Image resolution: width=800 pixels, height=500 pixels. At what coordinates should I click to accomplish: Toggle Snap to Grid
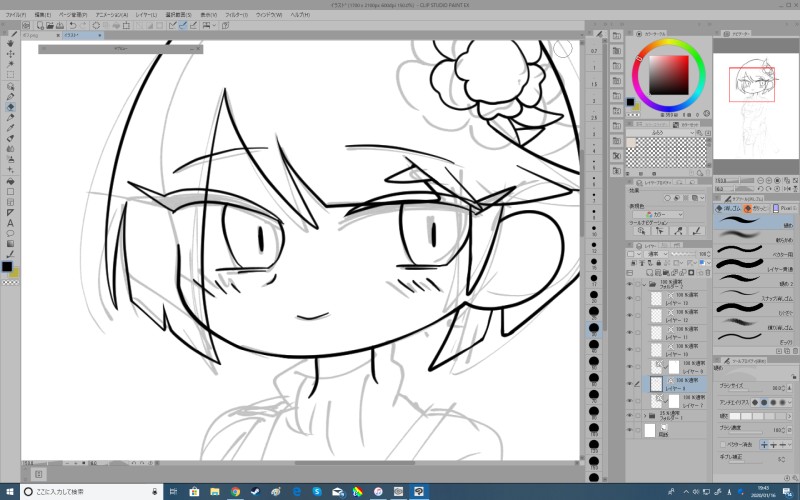(x=193, y=25)
